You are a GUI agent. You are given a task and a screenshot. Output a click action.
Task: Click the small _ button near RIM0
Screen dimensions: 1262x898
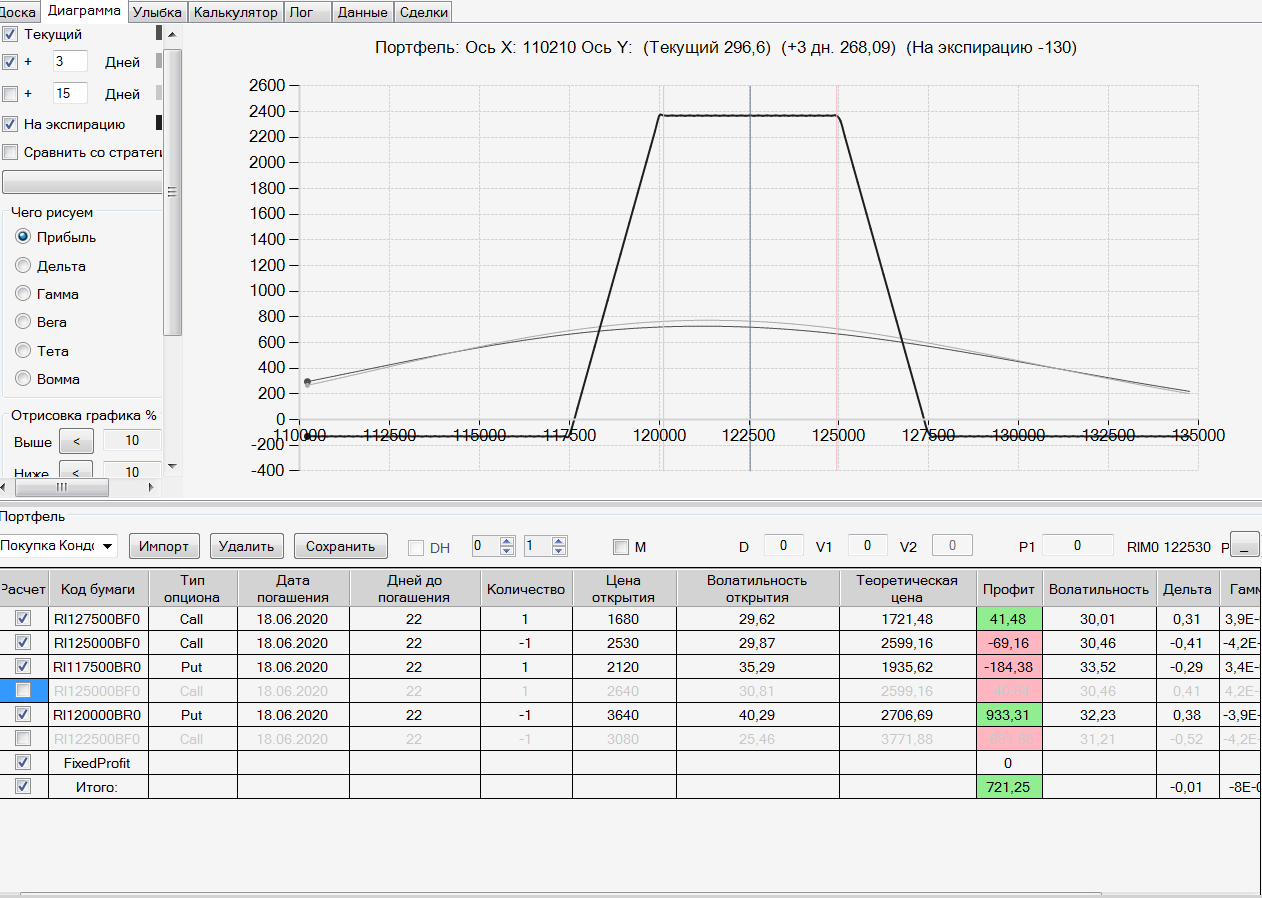click(1245, 545)
